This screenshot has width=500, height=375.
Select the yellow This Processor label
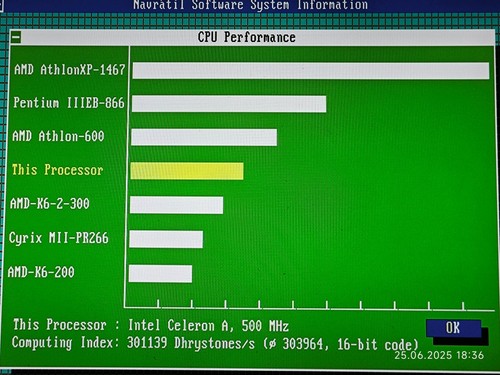point(57,170)
